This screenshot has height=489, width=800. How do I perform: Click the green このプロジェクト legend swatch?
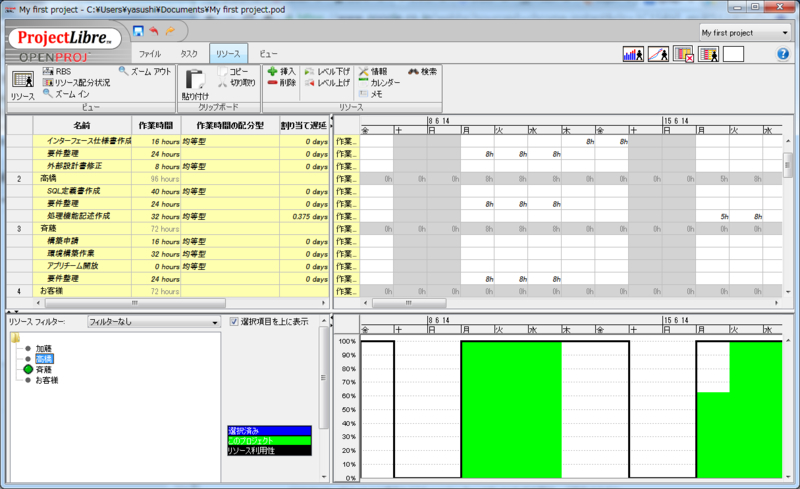pos(269,441)
